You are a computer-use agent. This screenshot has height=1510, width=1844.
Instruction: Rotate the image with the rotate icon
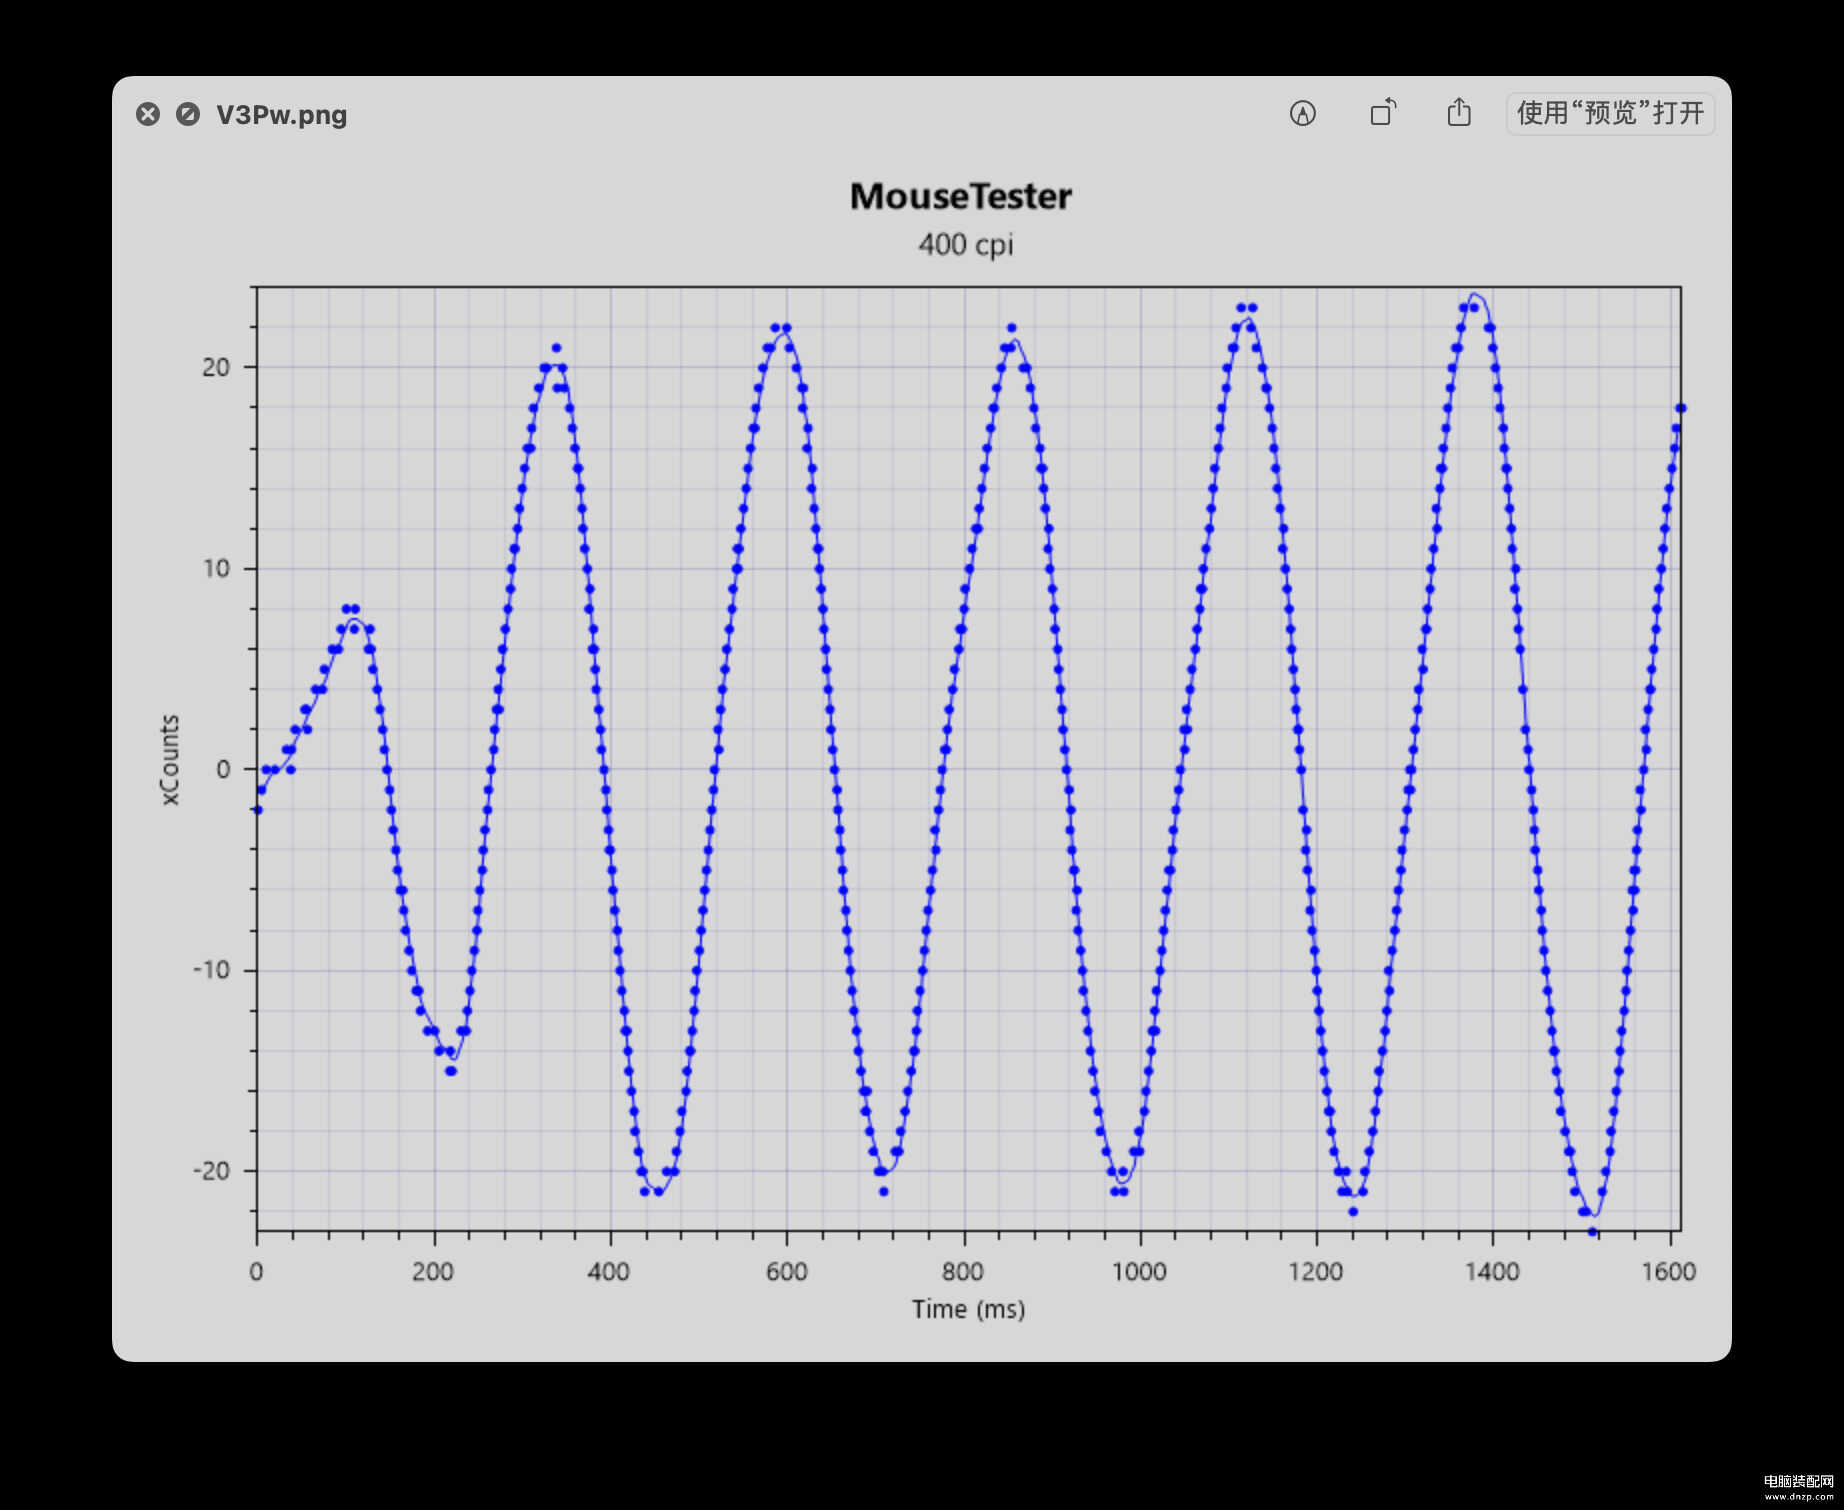click(1383, 112)
